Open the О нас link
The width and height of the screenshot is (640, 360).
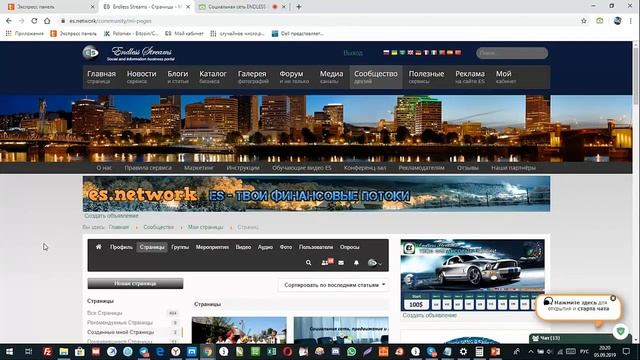pyautogui.click(x=104, y=168)
